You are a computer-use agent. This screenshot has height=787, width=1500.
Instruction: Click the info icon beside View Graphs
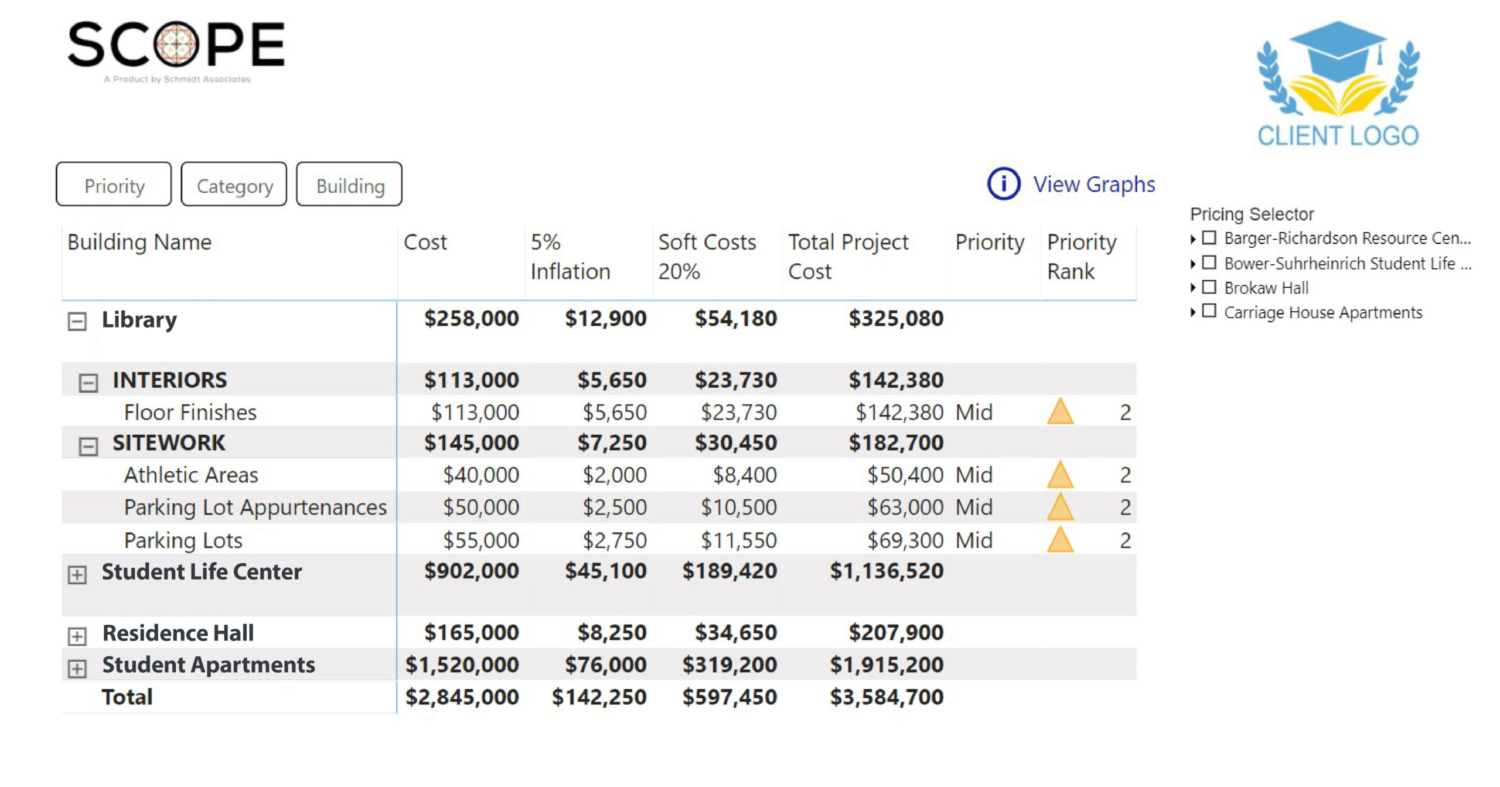pos(1003,184)
